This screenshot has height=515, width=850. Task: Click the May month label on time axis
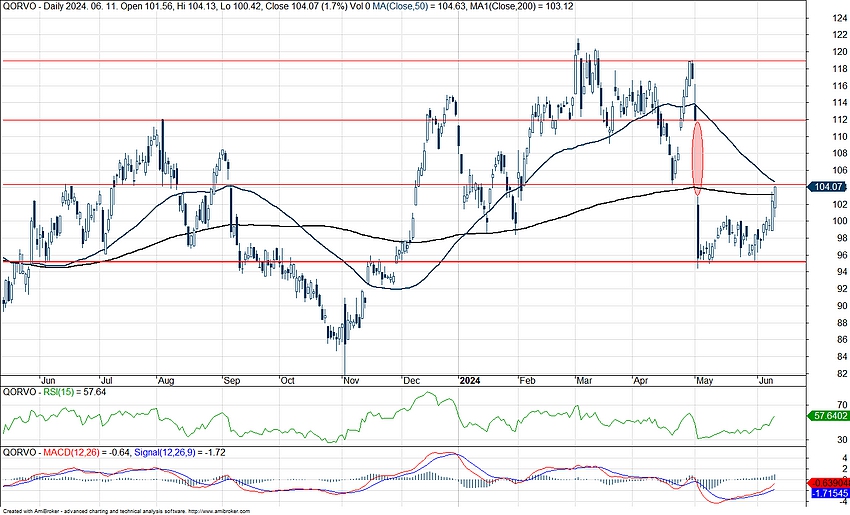pyautogui.click(x=706, y=381)
